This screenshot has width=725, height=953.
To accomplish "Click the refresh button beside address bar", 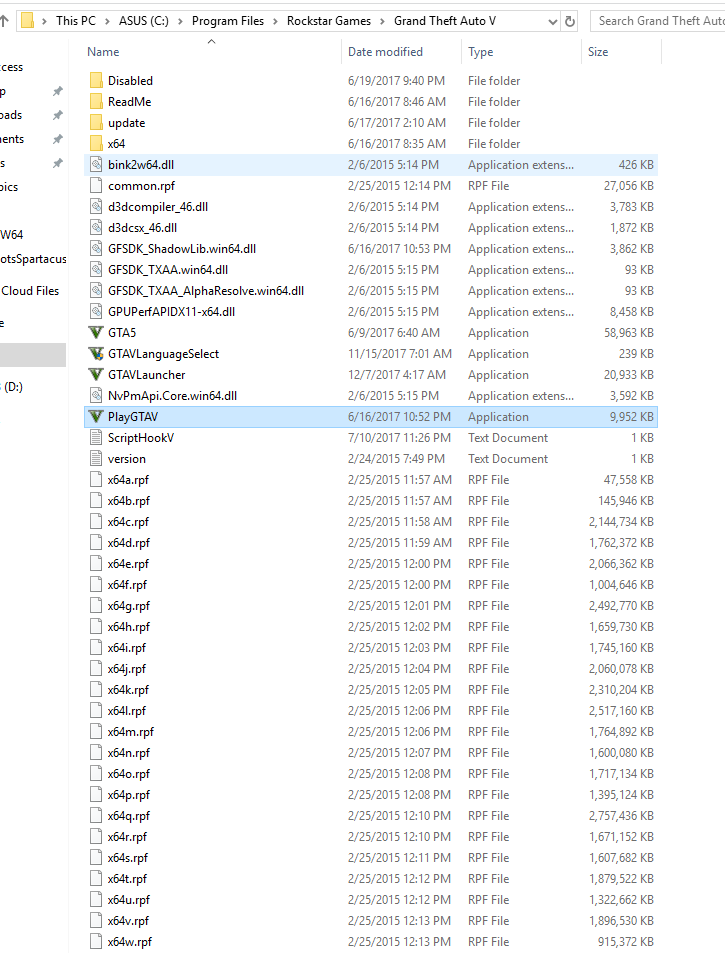I will click(569, 21).
